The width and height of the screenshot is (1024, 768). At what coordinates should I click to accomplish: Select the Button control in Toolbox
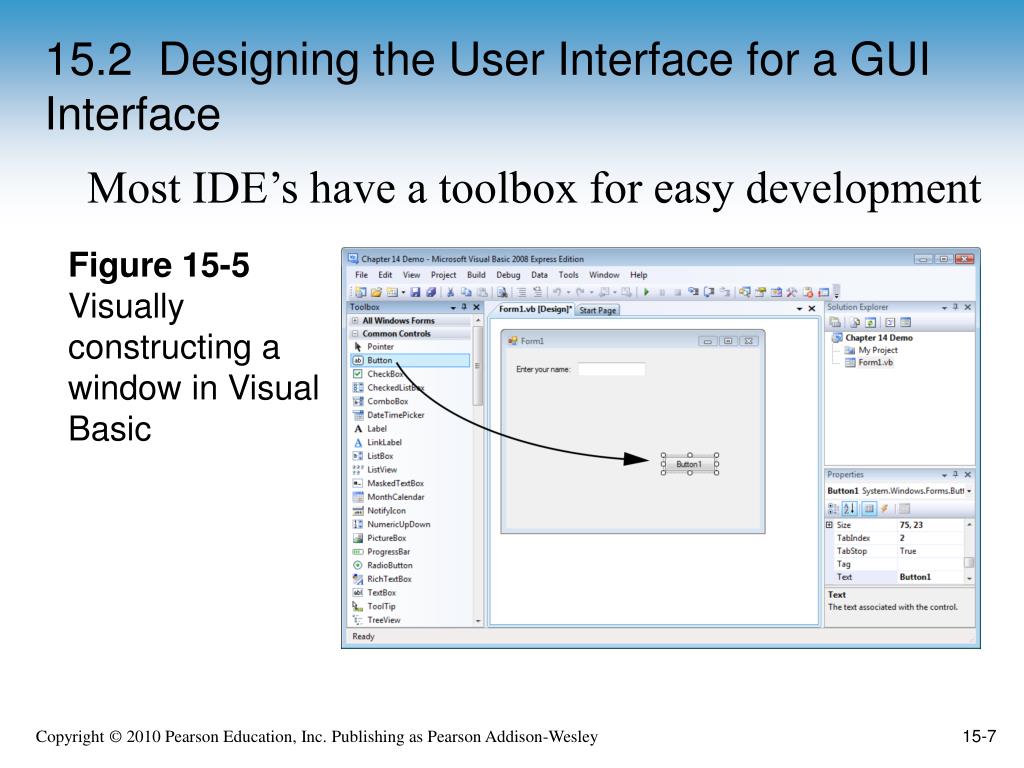(409, 360)
